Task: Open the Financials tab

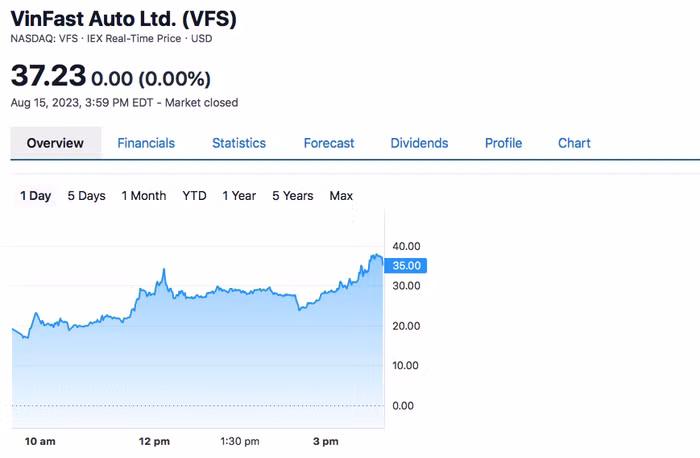Action: tap(146, 143)
